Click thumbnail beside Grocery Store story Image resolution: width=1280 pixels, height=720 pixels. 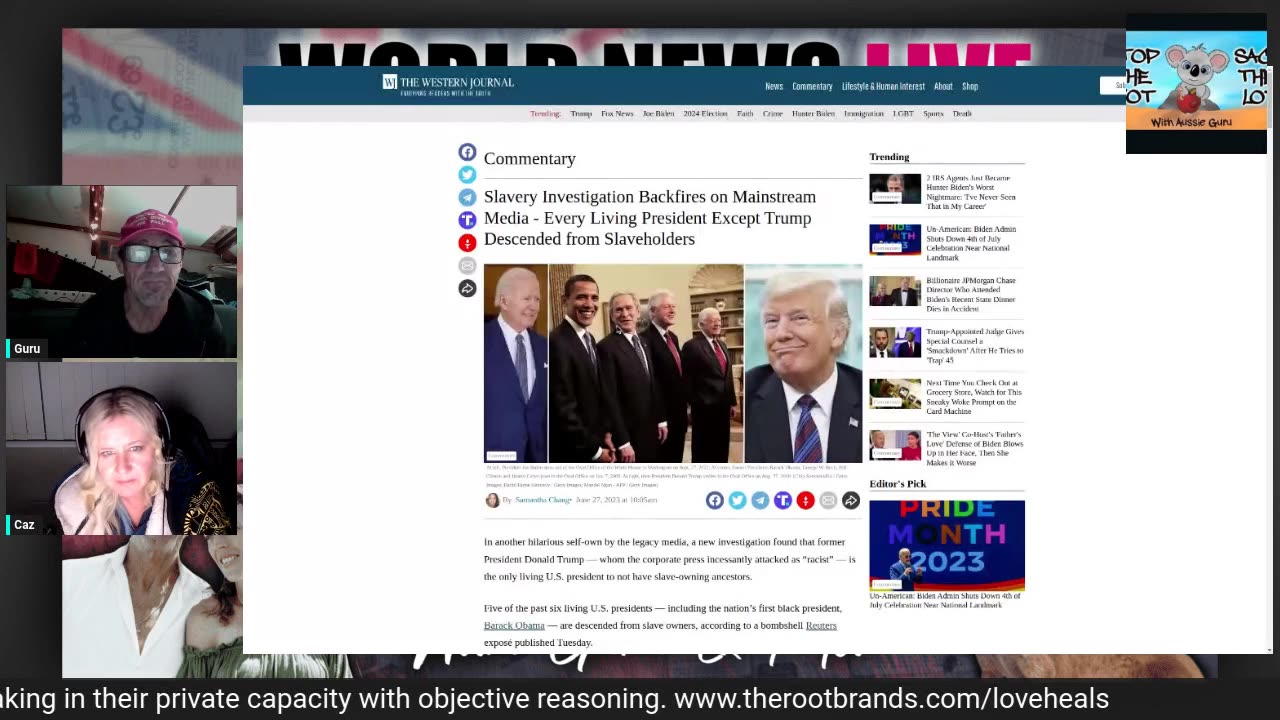(x=895, y=394)
